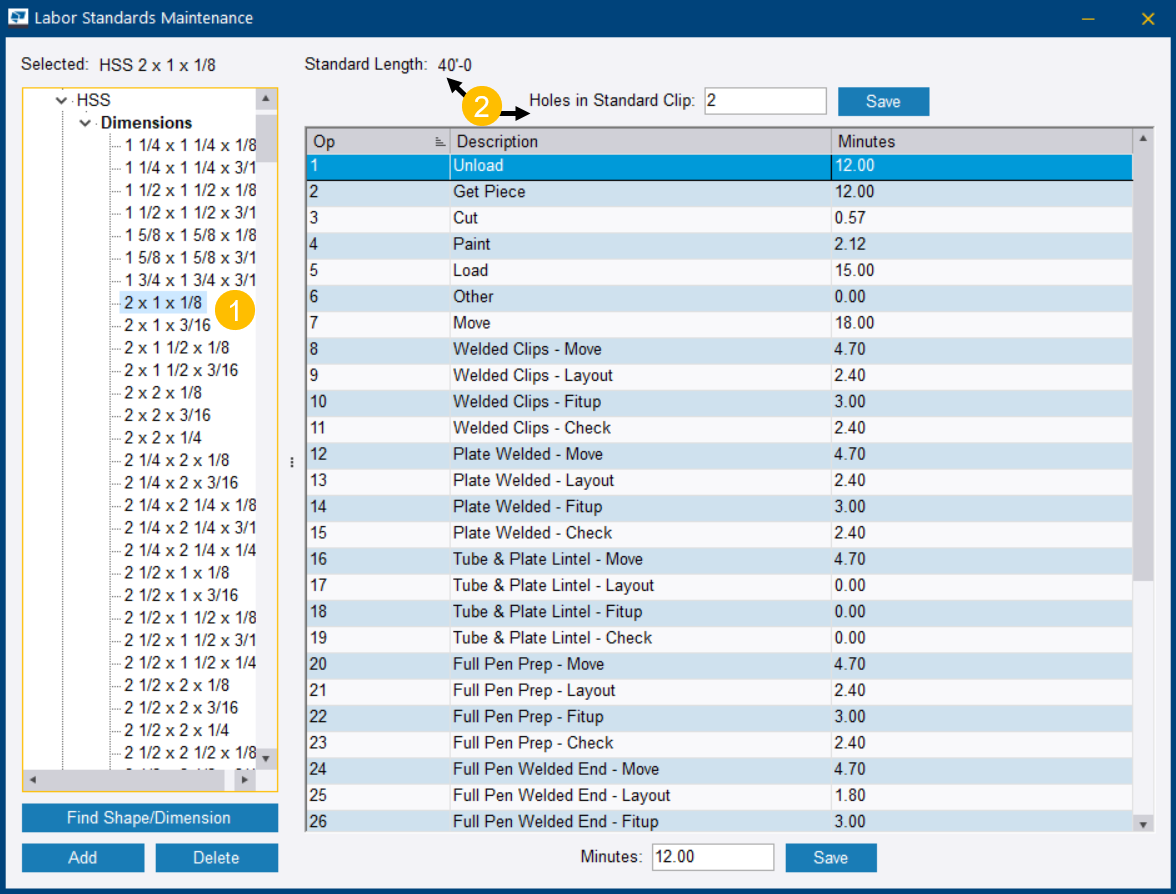1176x894 pixels.
Task: Save the Minutes value at bottom
Action: coord(830,858)
